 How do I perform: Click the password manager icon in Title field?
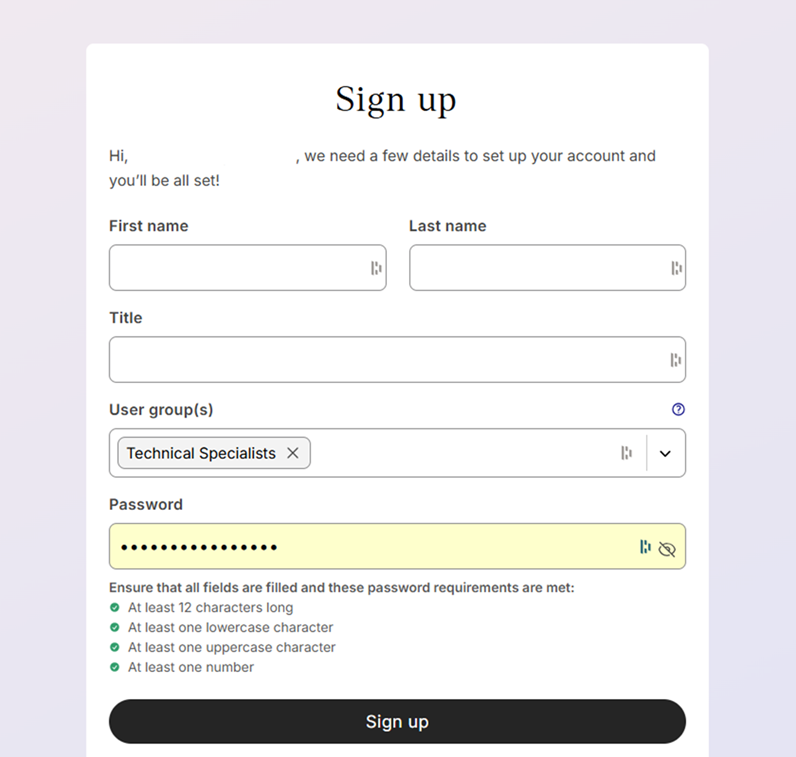[x=676, y=360]
